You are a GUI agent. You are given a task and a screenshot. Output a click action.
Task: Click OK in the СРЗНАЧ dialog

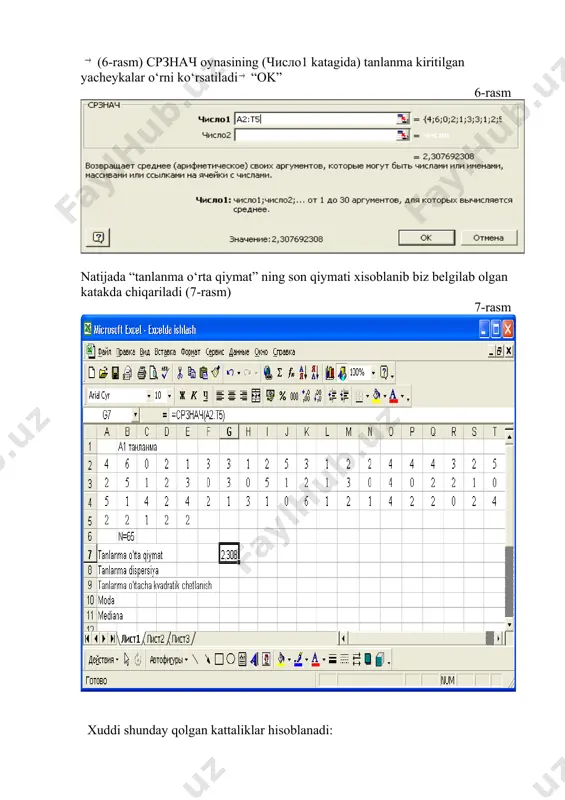click(x=426, y=238)
